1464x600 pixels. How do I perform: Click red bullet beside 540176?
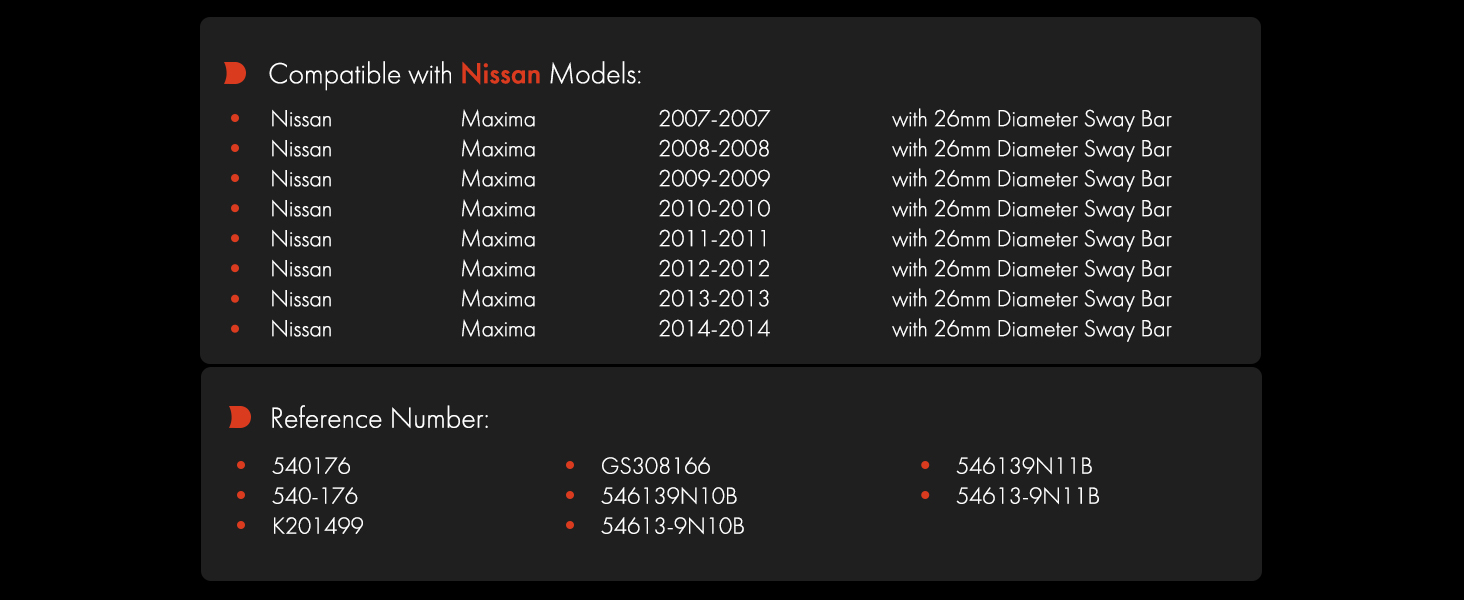(x=241, y=465)
